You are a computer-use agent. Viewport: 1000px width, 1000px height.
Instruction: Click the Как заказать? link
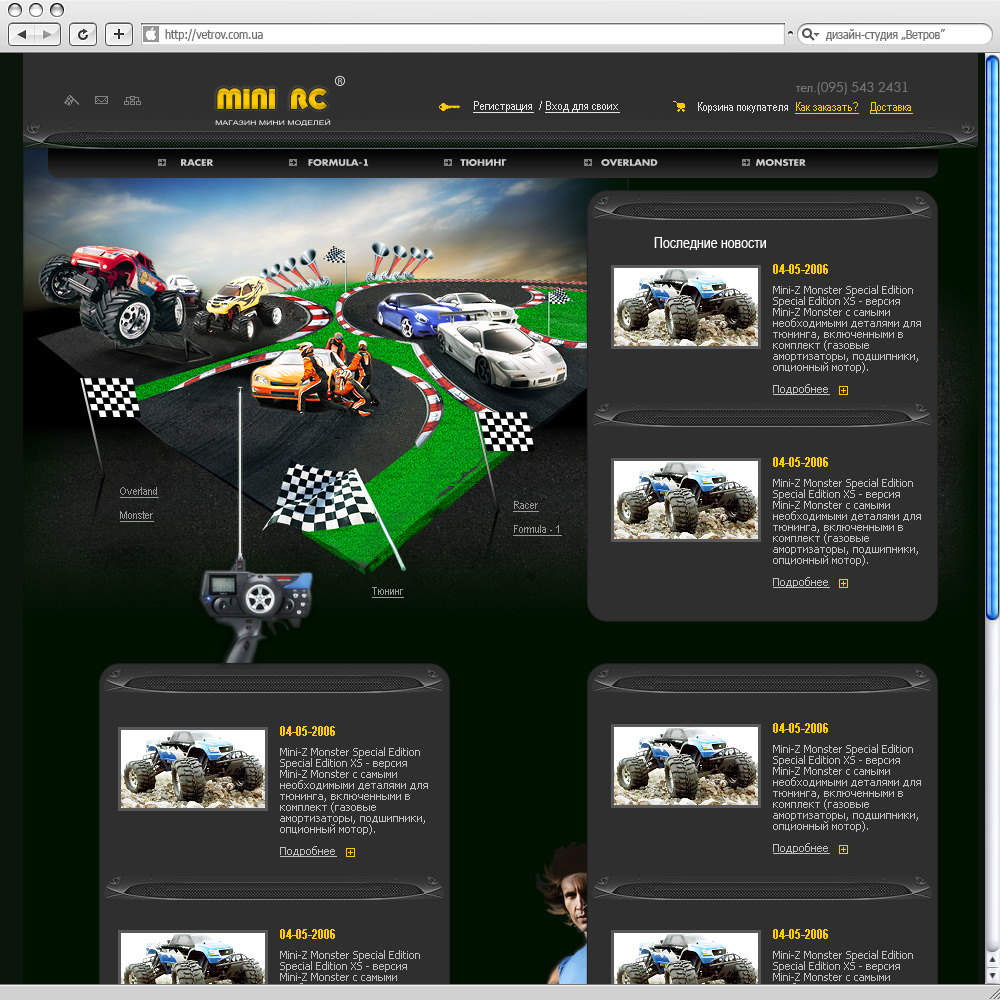coord(826,107)
